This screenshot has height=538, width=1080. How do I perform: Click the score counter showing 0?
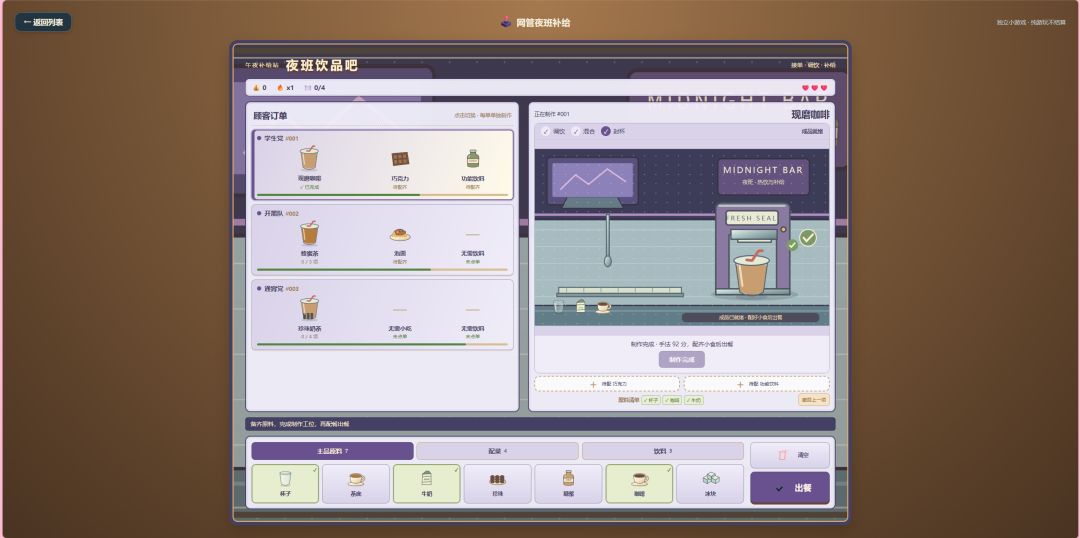tap(260, 88)
